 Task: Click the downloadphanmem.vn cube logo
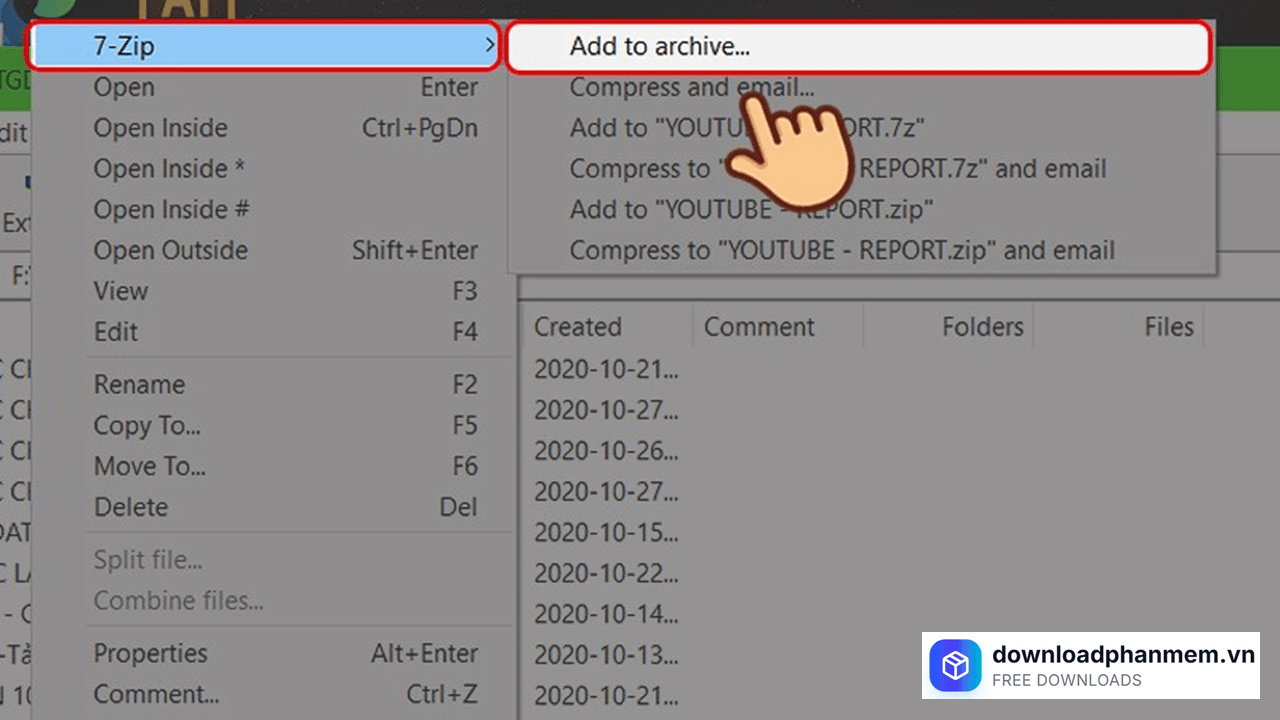(x=955, y=665)
